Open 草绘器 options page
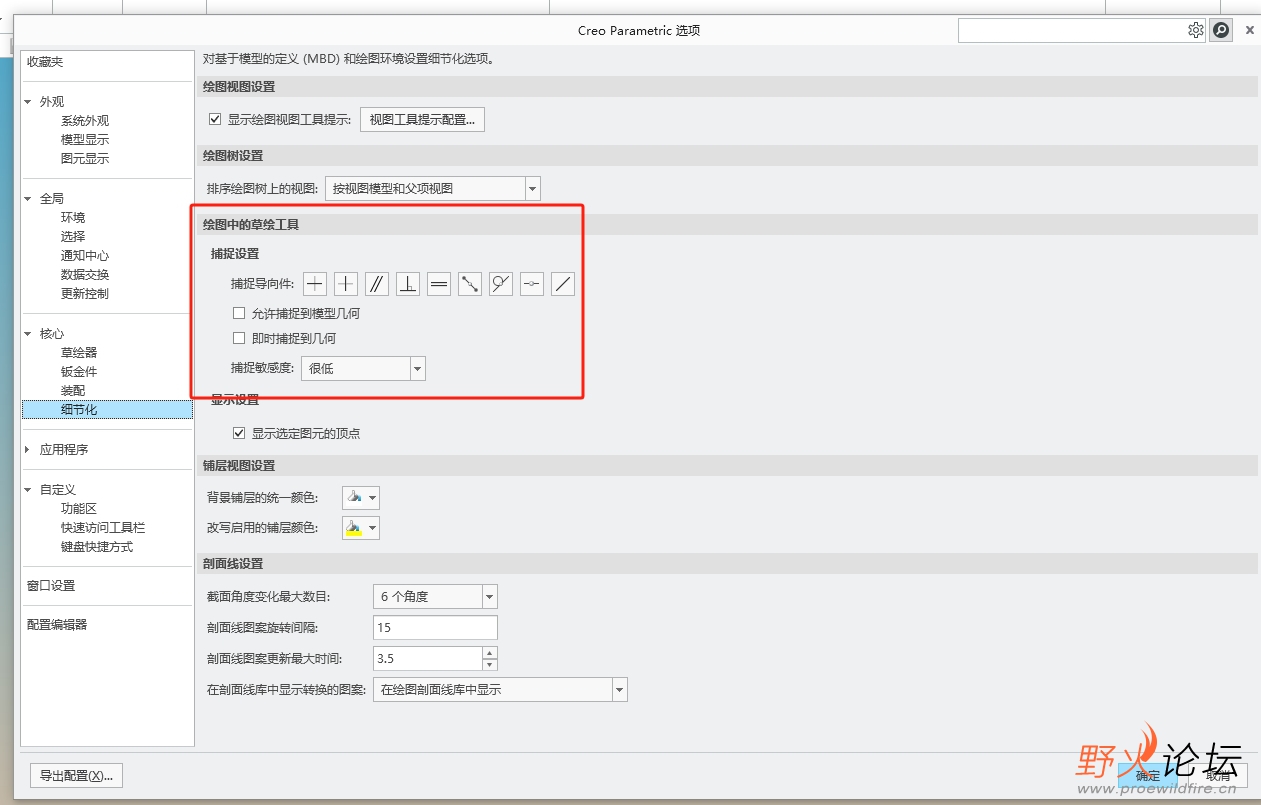1261x805 pixels. (79, 353)
